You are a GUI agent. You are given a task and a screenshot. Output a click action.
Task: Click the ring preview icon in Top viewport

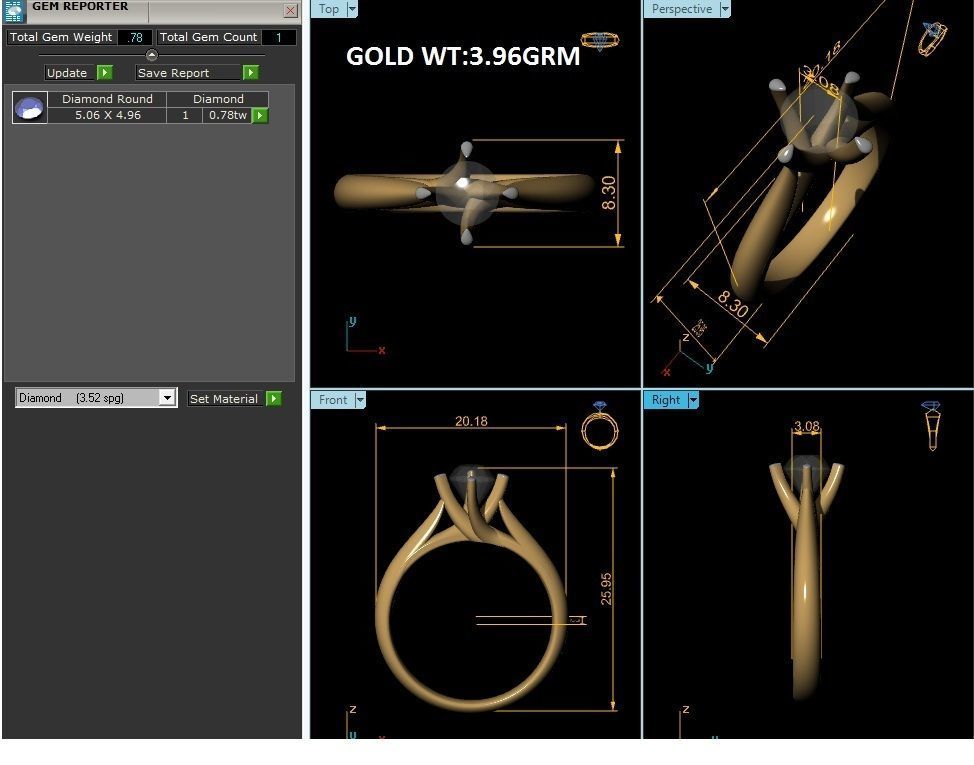(600, 41)
